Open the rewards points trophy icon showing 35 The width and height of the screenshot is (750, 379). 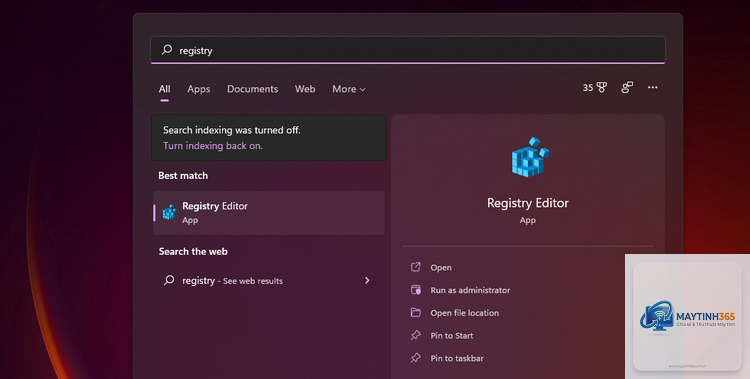595,88
